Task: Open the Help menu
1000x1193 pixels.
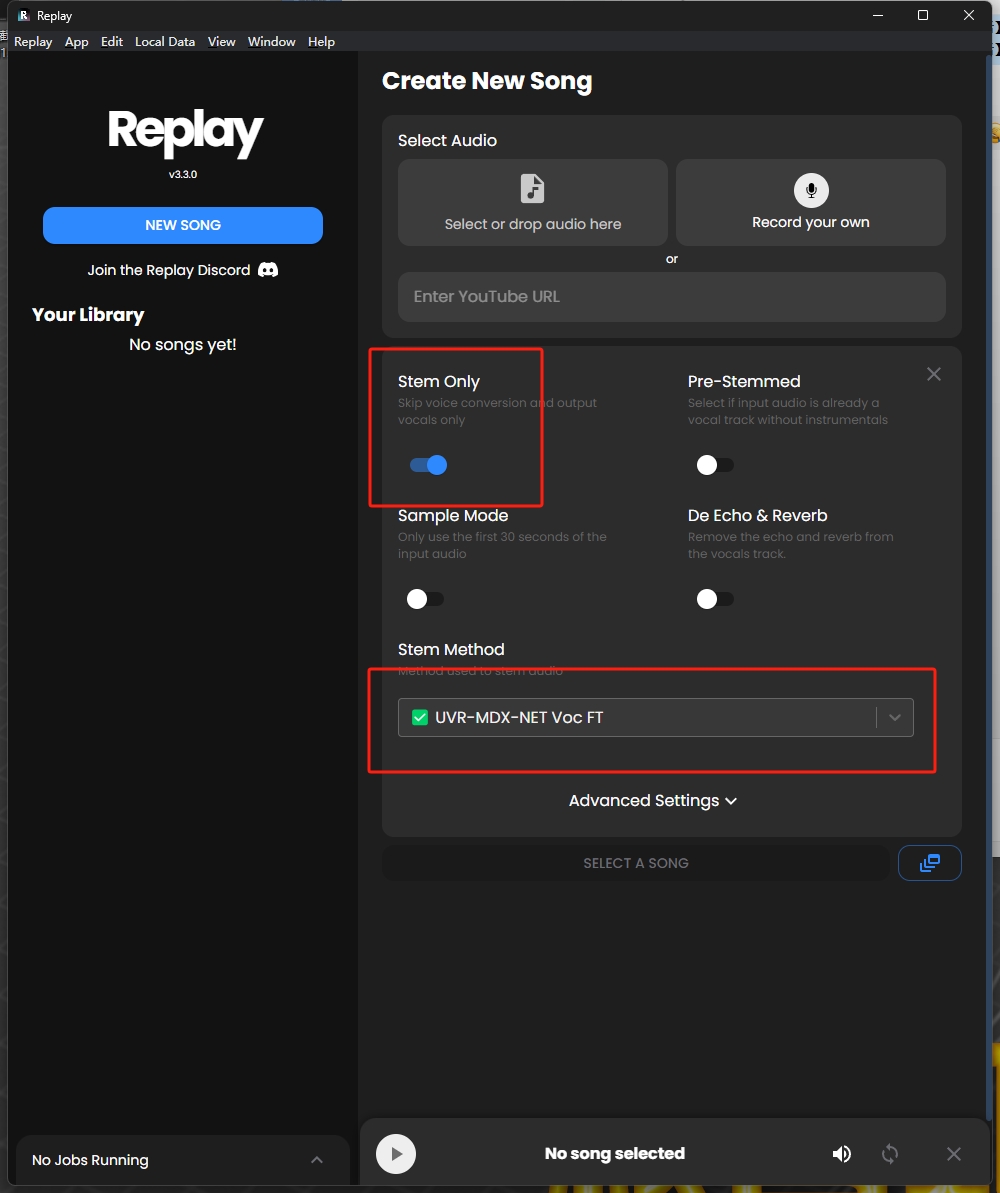Action: pyautogui.click(x=321, y=42)
